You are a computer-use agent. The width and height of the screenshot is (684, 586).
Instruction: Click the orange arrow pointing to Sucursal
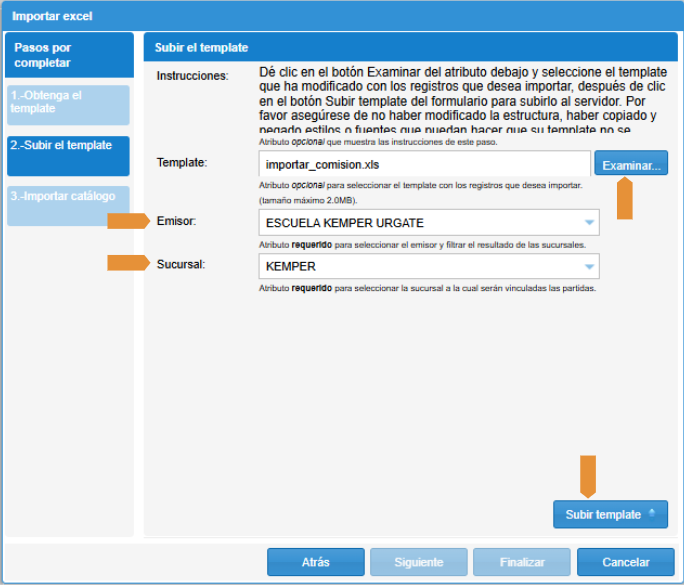[127, 263]
